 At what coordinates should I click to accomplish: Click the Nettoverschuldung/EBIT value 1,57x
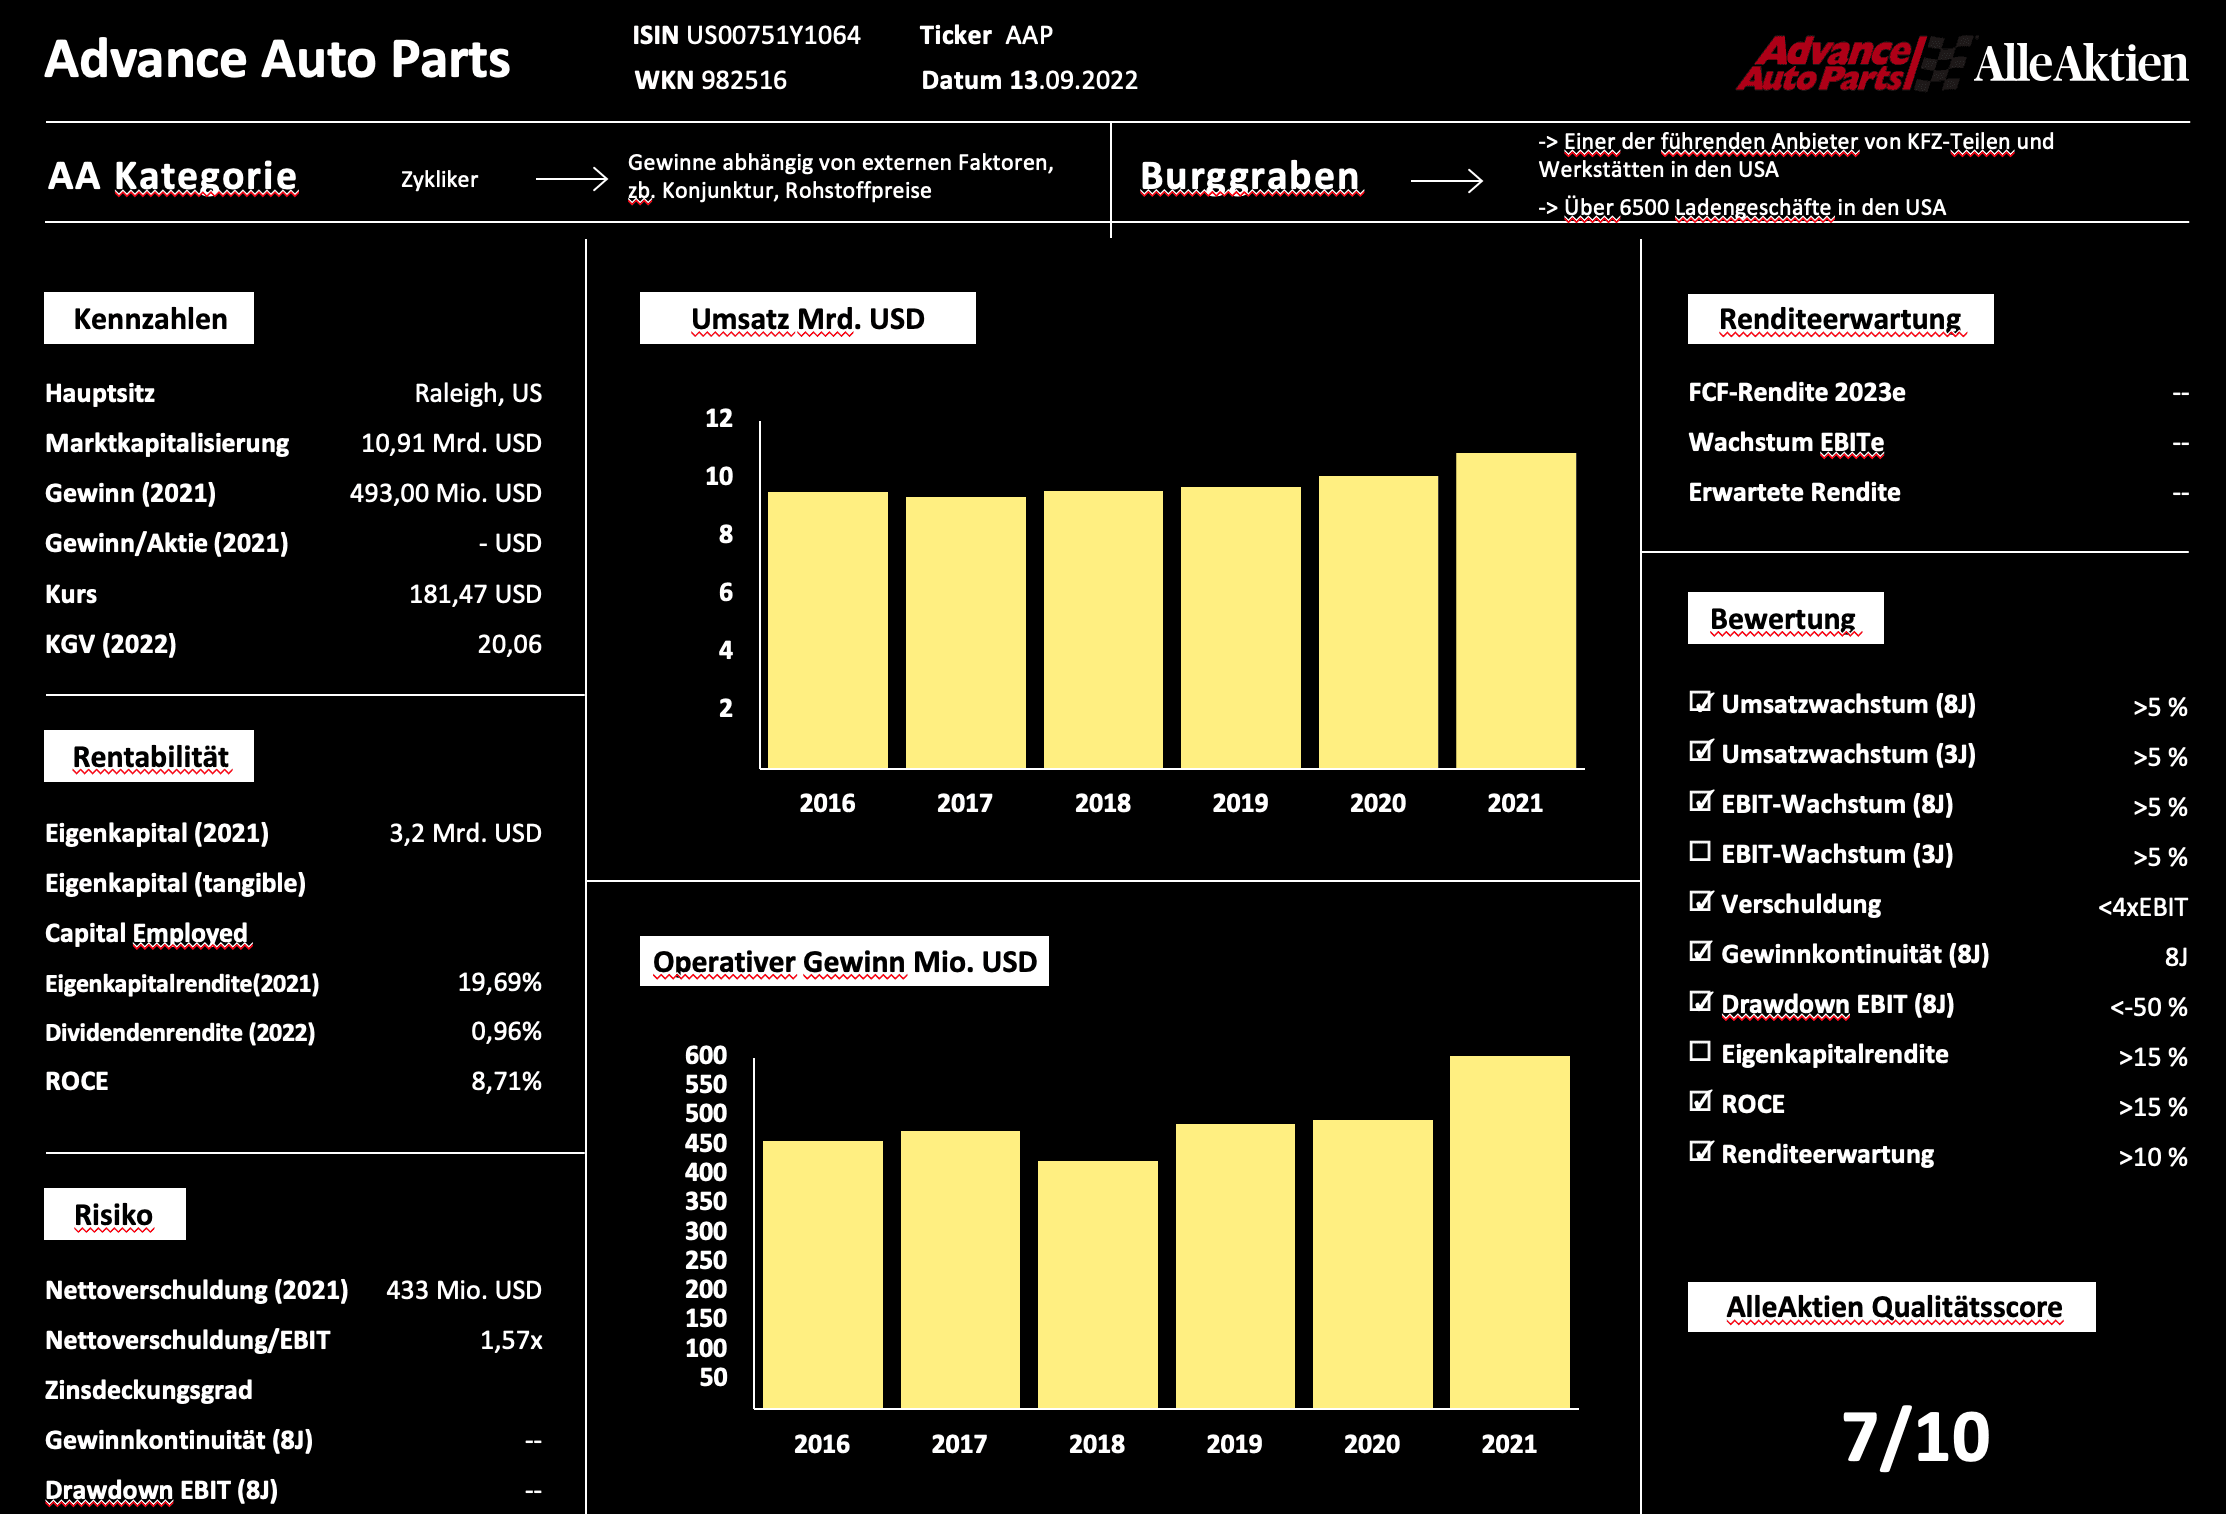511,1340
